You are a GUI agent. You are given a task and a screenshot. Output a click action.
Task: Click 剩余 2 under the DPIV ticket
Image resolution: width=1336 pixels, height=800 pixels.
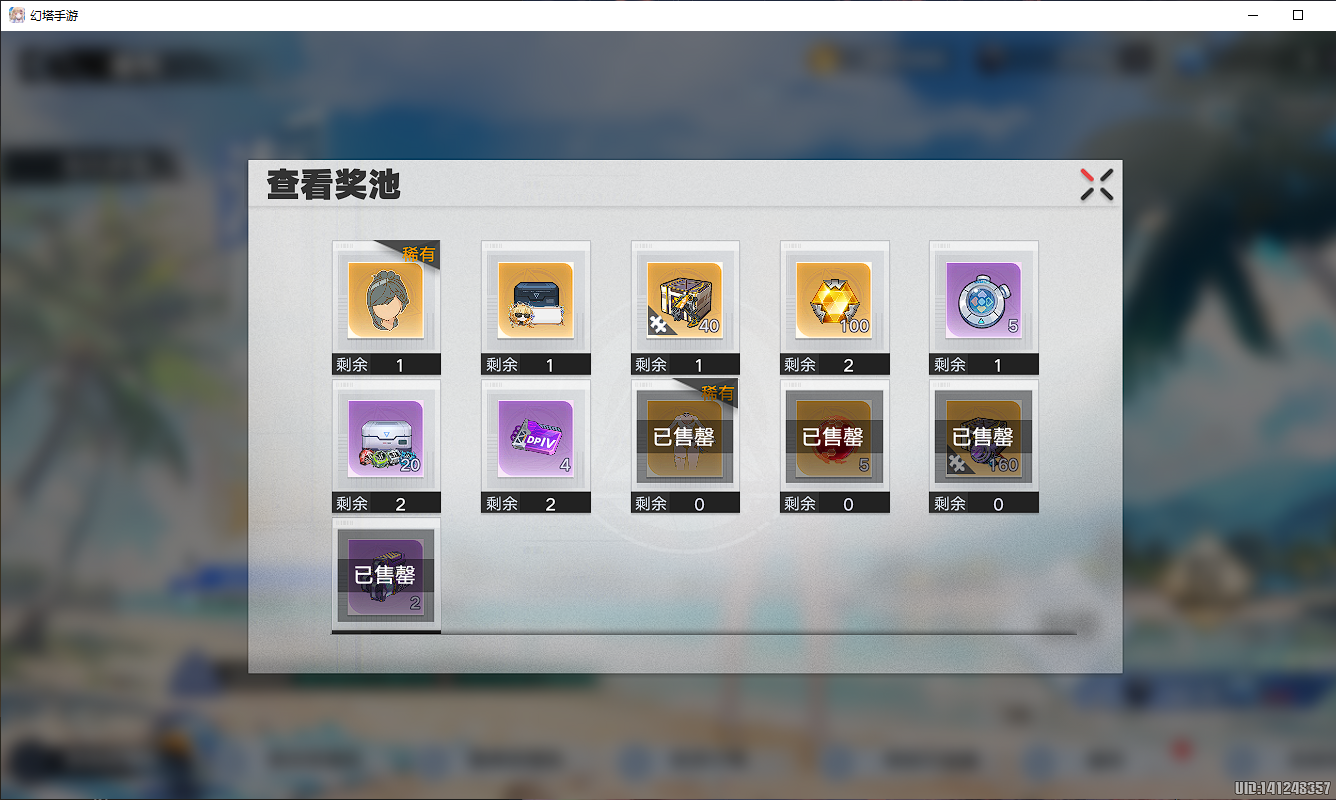pos(536,504)
